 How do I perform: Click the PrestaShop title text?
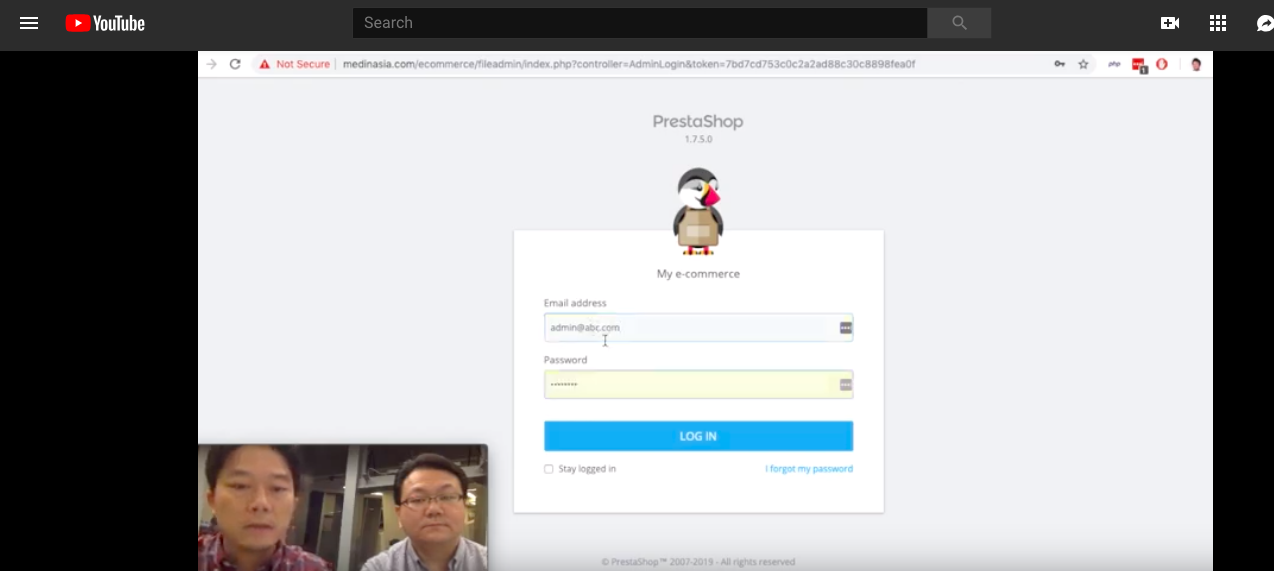[698, 122]
